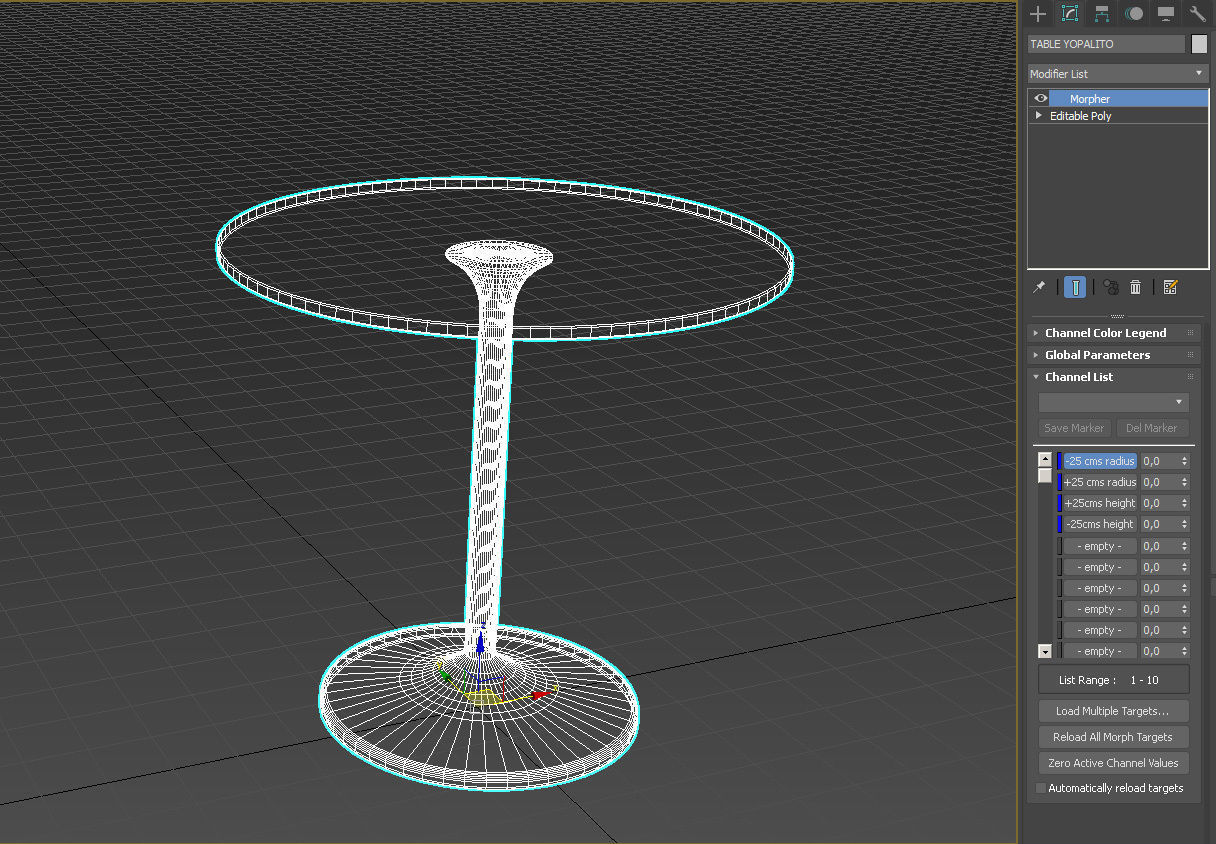Expand the Editable Poly sub-objects arrow

pyautogui.click(x=1039, y=115)
